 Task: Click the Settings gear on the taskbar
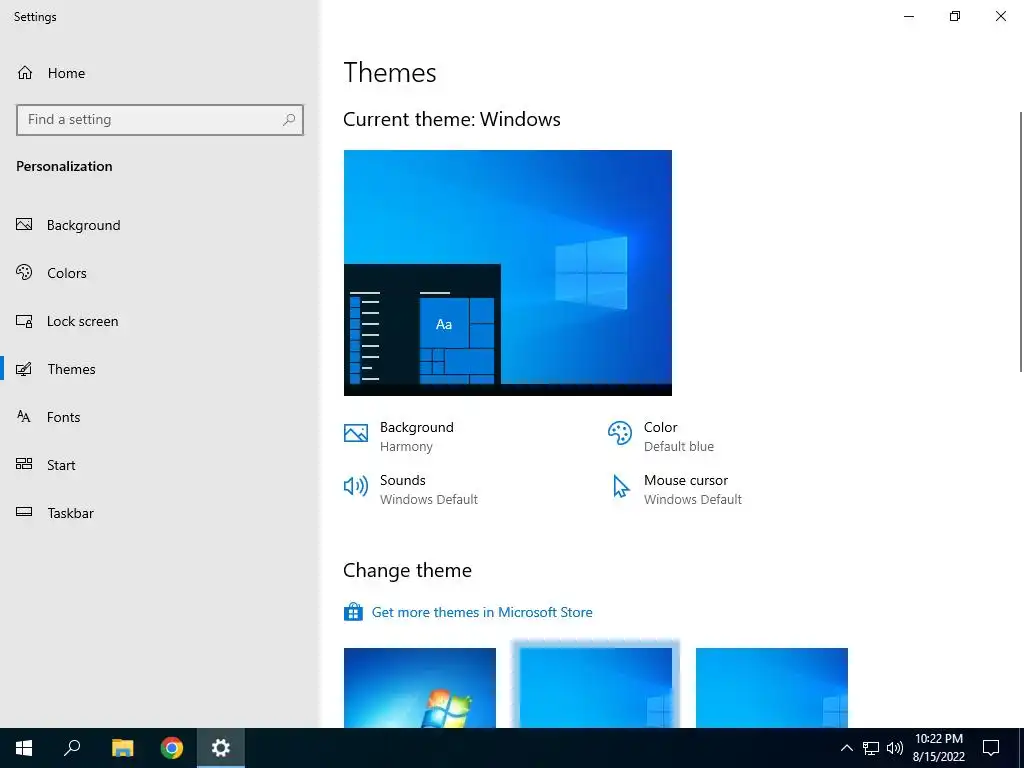pyautogui.click(x=221, y=748)
